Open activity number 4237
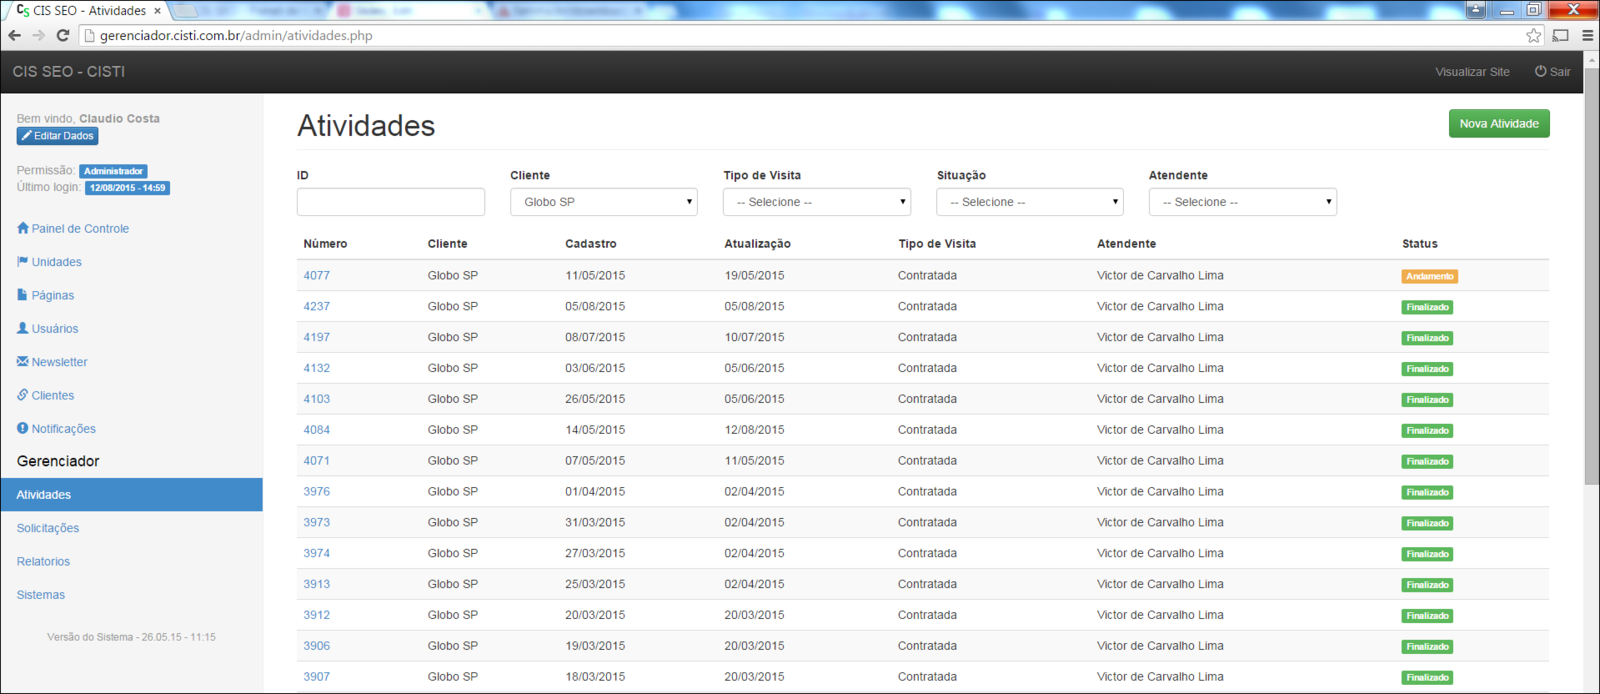 317,306
